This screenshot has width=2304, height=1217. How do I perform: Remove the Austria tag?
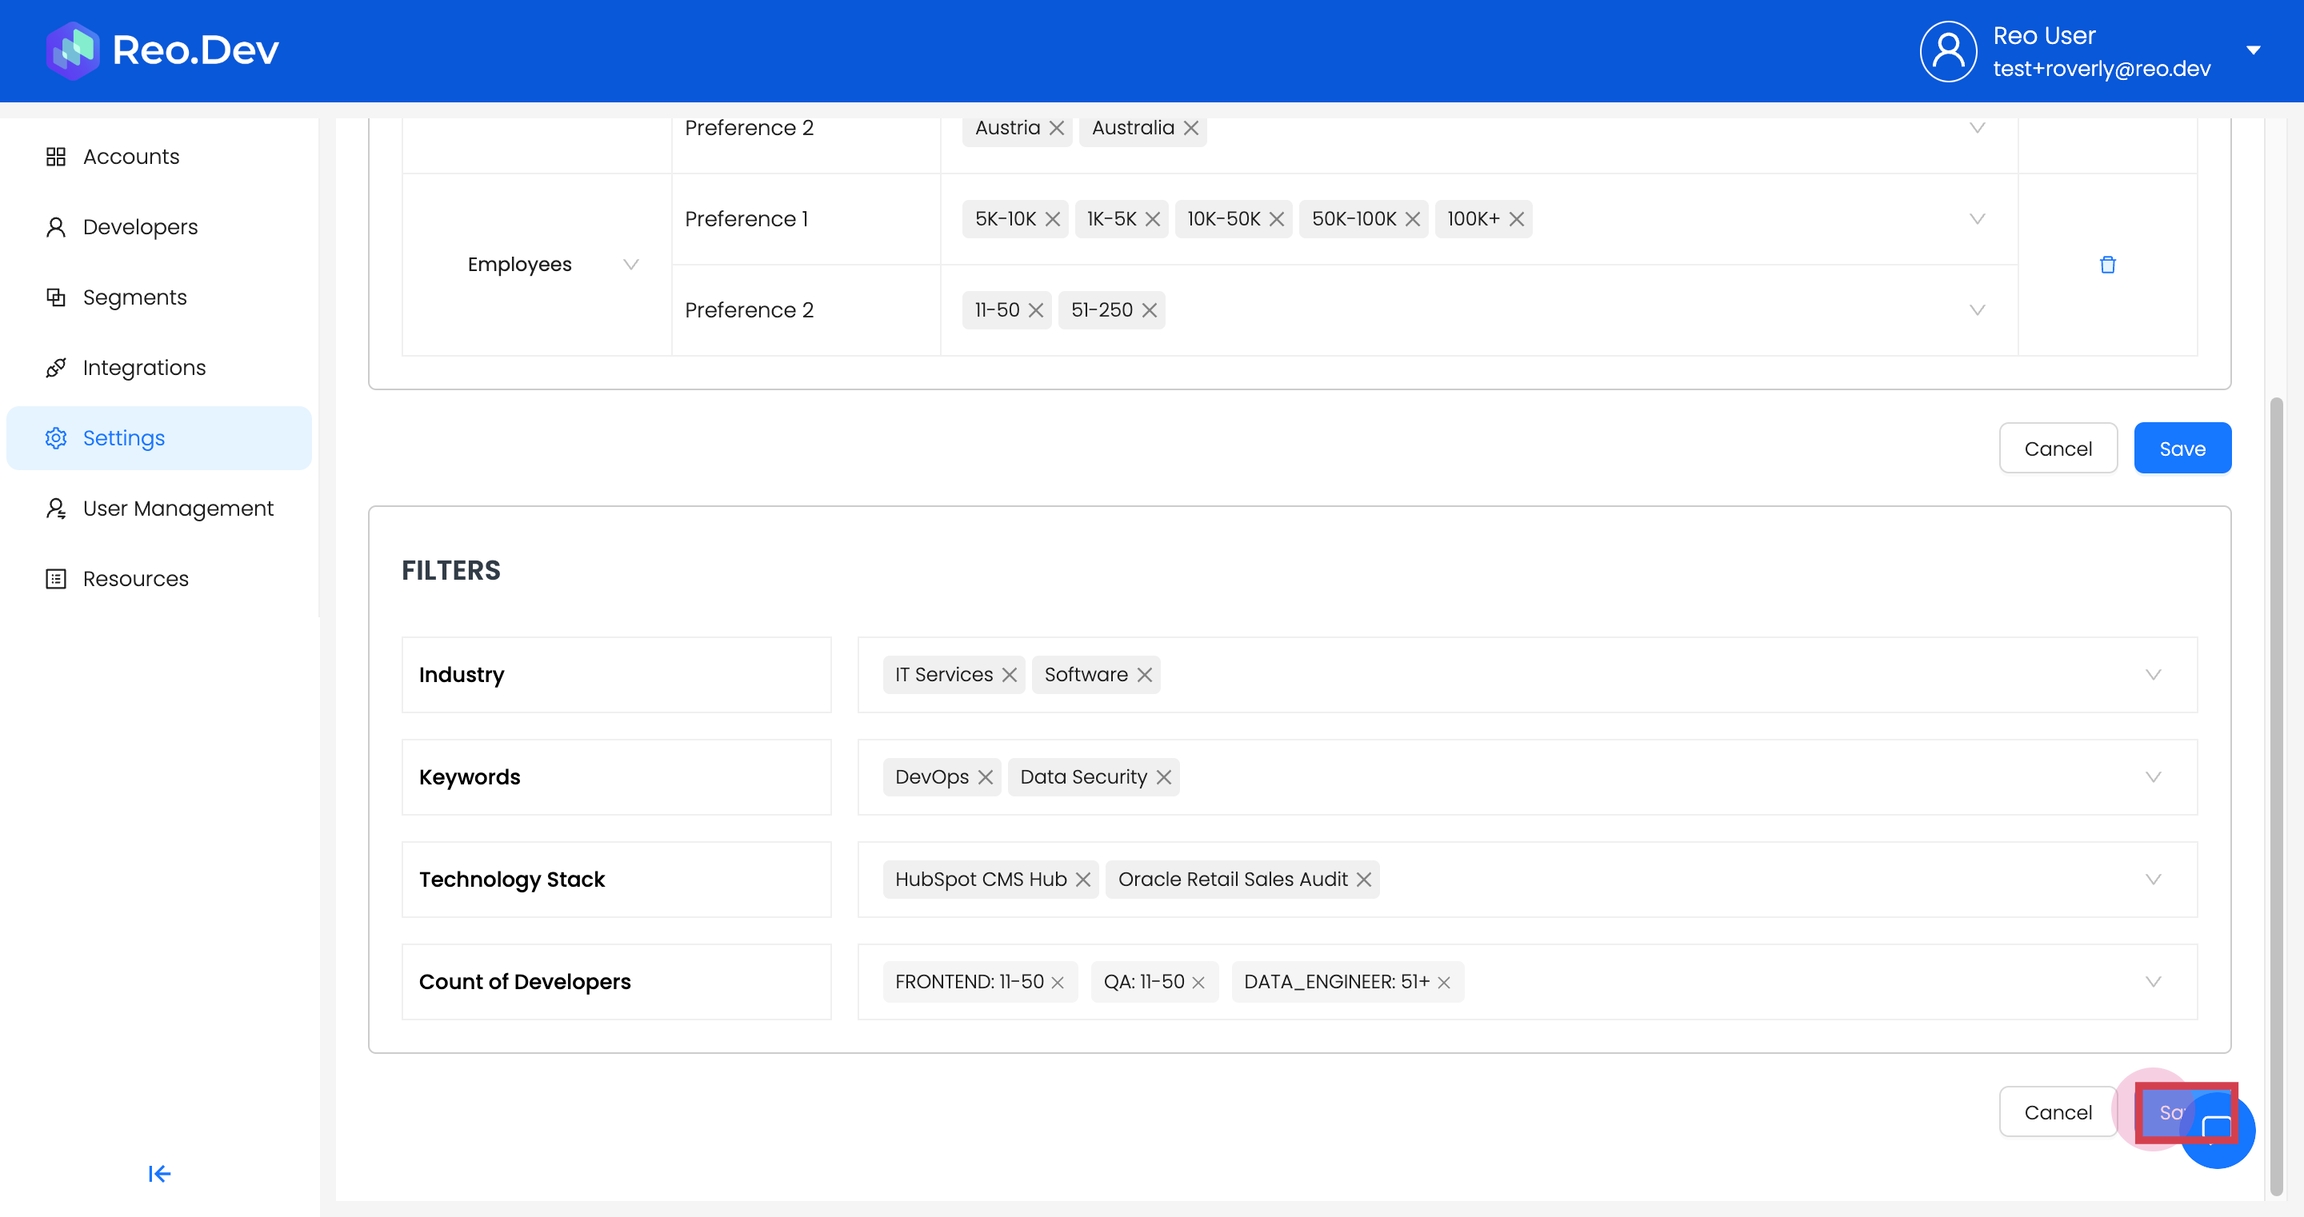coord(1056,128)
